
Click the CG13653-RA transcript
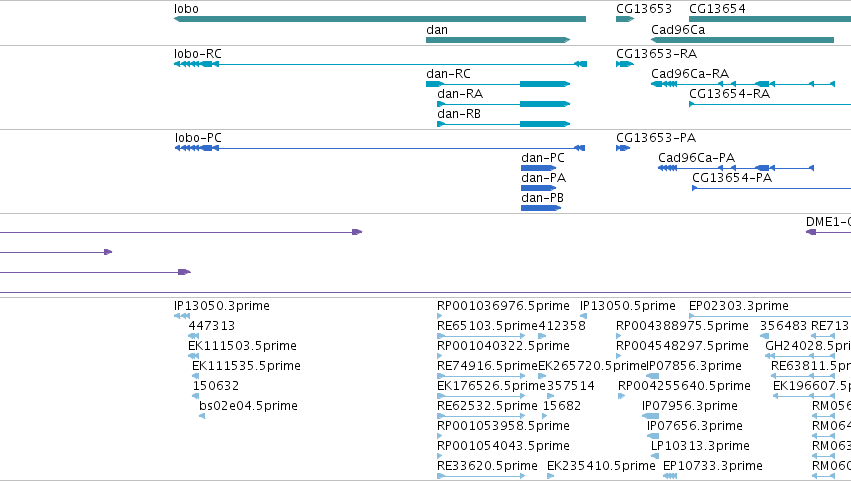(625, 64)
